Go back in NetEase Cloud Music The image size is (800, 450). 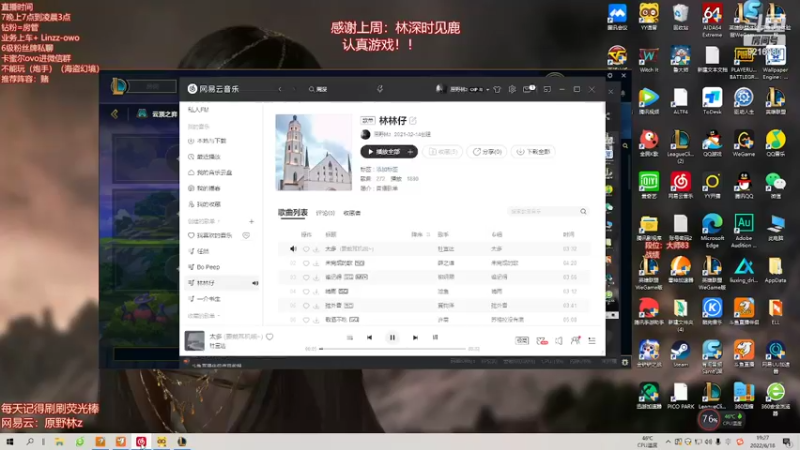[280, 89]
